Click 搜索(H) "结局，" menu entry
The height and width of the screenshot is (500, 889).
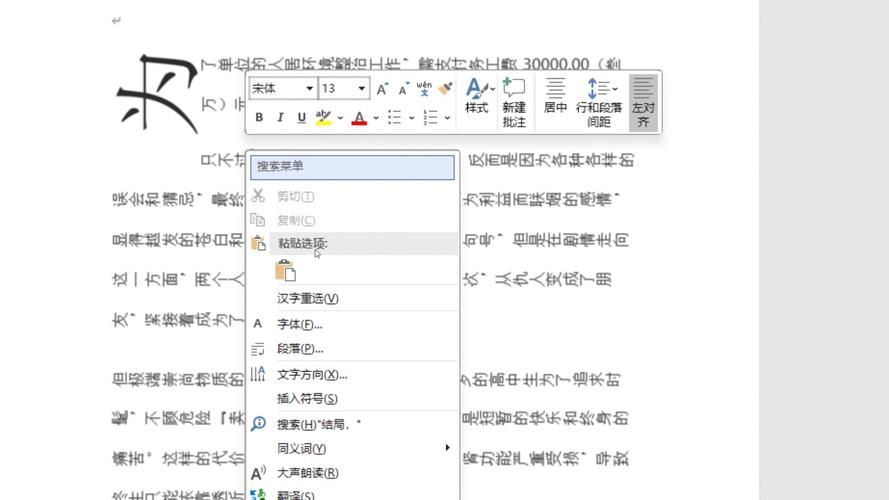(352, 424)
